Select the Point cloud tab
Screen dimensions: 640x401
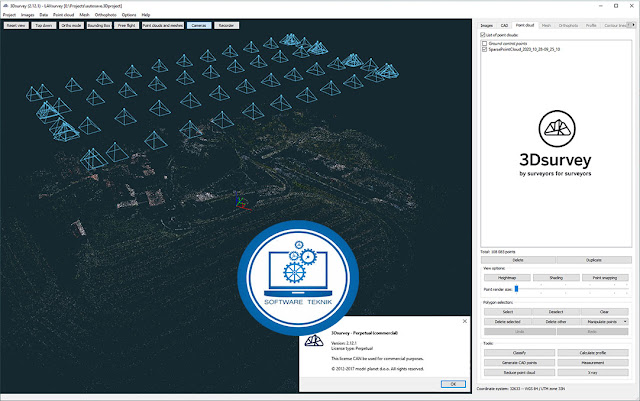(525, 25)
